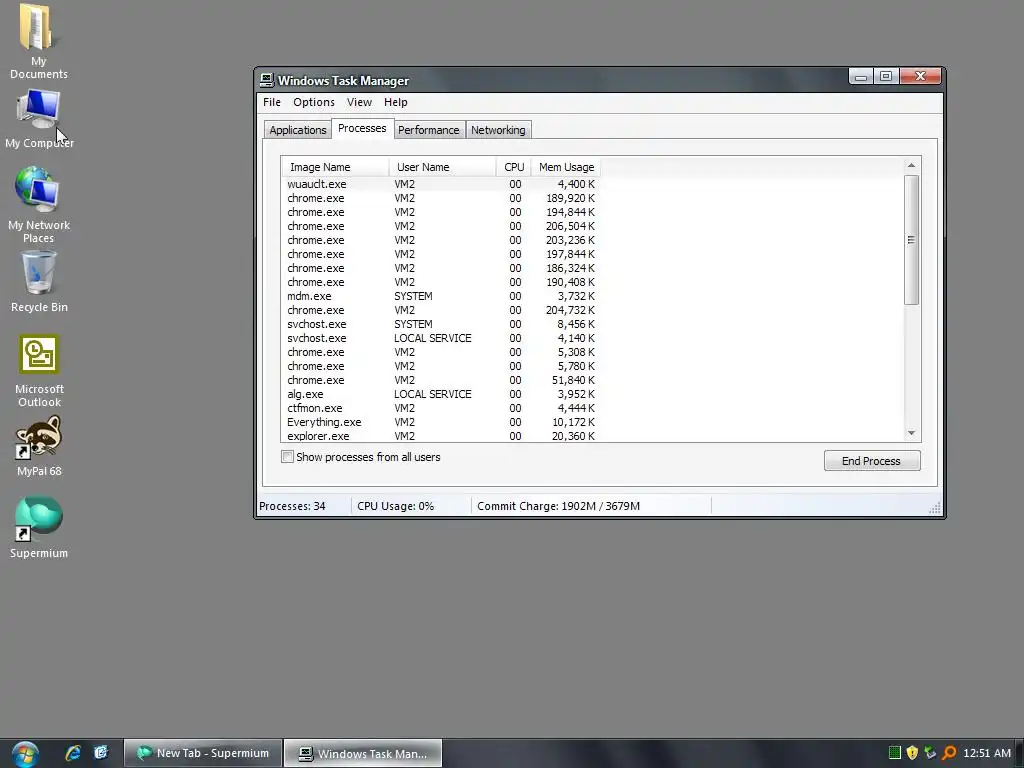Select chrome.exe row using 186,324 K
This screenshot has width=1024, height=768.
tap(441, 268)
